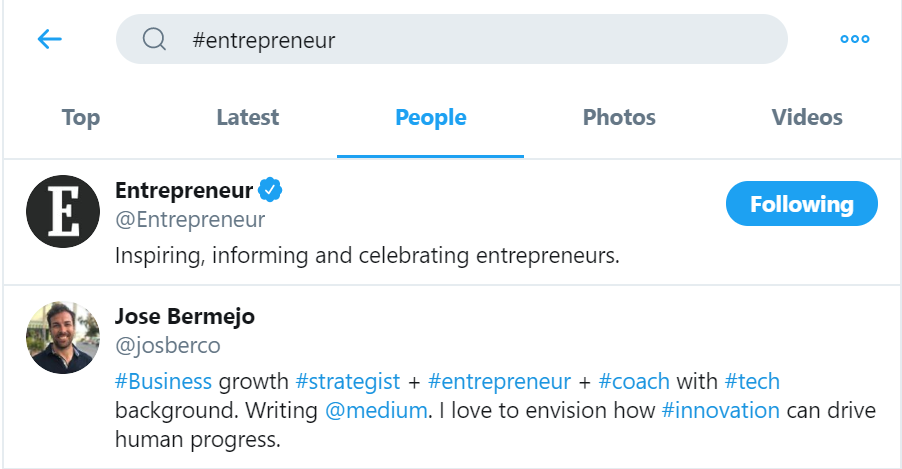Click the back arrow icon
902x469 pixels.
[49, 39]
